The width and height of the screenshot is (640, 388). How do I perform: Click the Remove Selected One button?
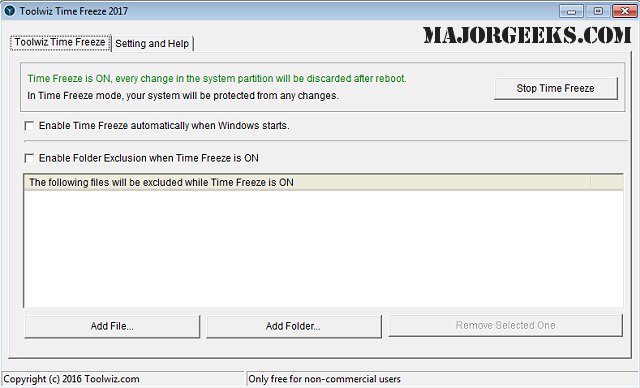coord(505,325)
